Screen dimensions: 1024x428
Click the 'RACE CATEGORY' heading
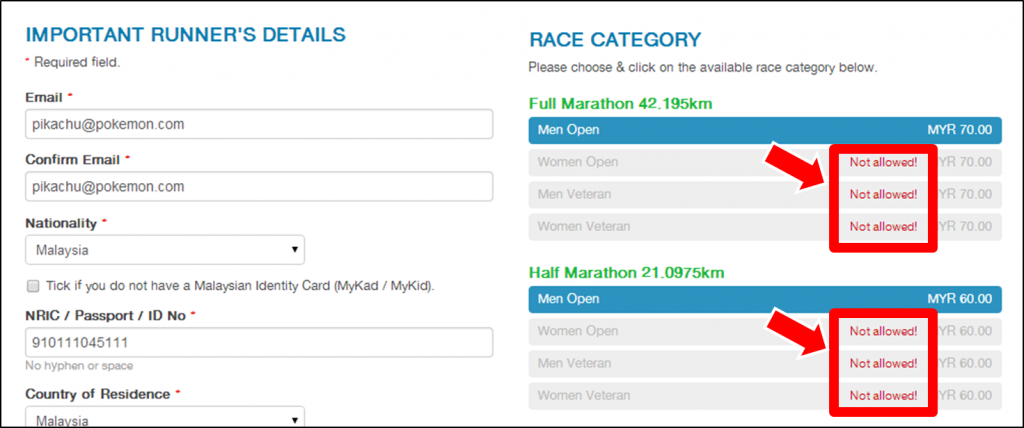tap(615, 40)
